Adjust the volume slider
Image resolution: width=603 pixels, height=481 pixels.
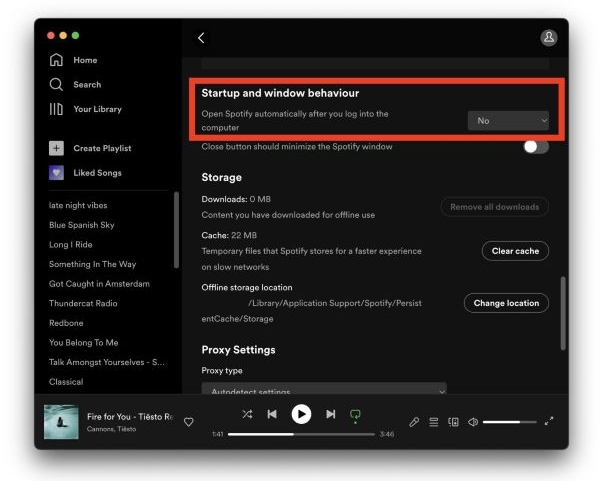[509, 422]
